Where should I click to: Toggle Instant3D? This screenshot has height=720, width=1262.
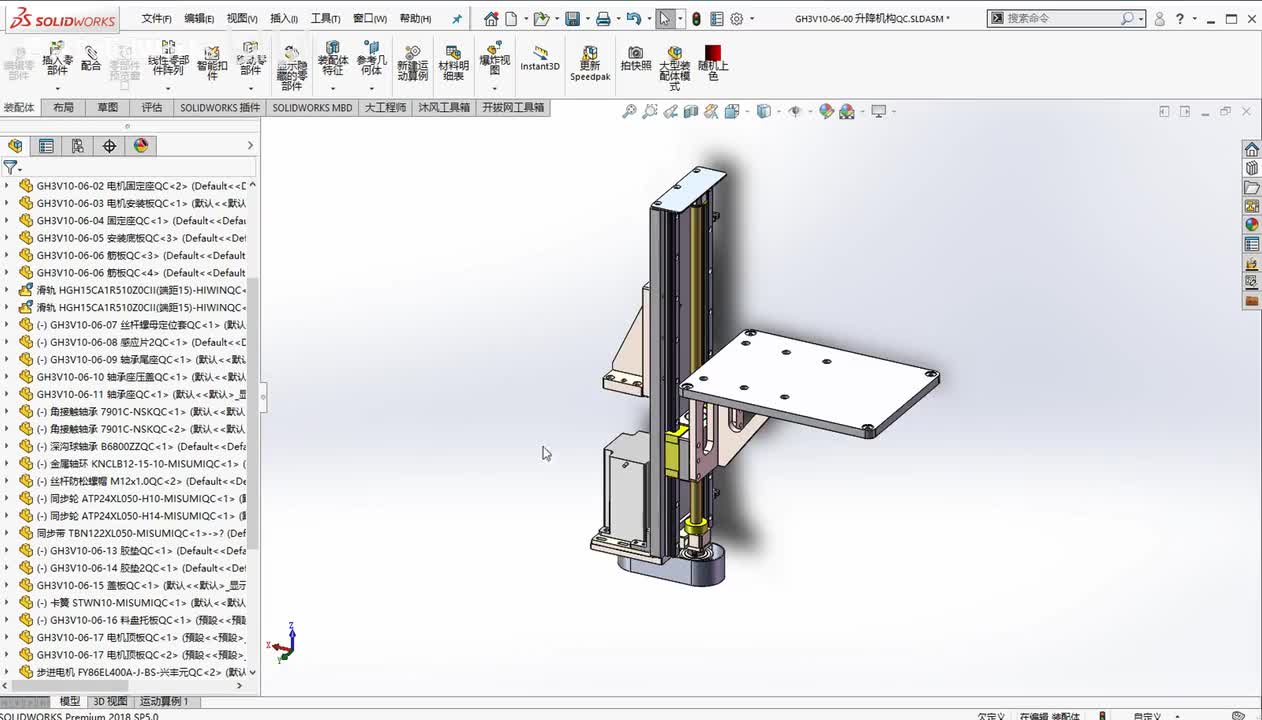pos(540,58)
